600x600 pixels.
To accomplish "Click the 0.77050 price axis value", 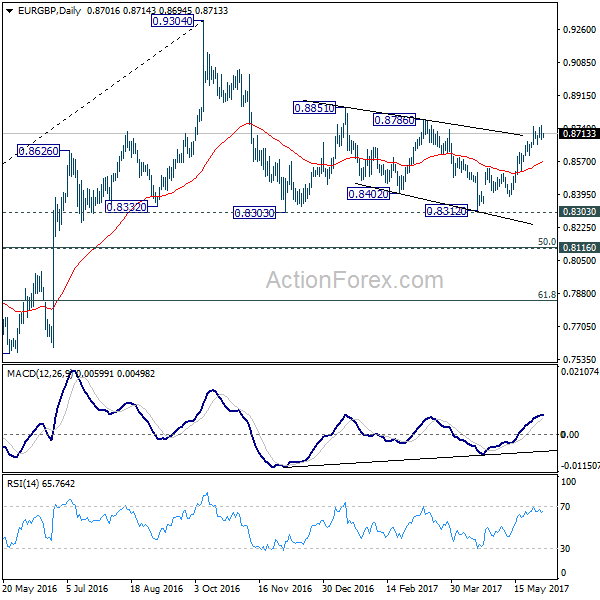I will point(579,326).
